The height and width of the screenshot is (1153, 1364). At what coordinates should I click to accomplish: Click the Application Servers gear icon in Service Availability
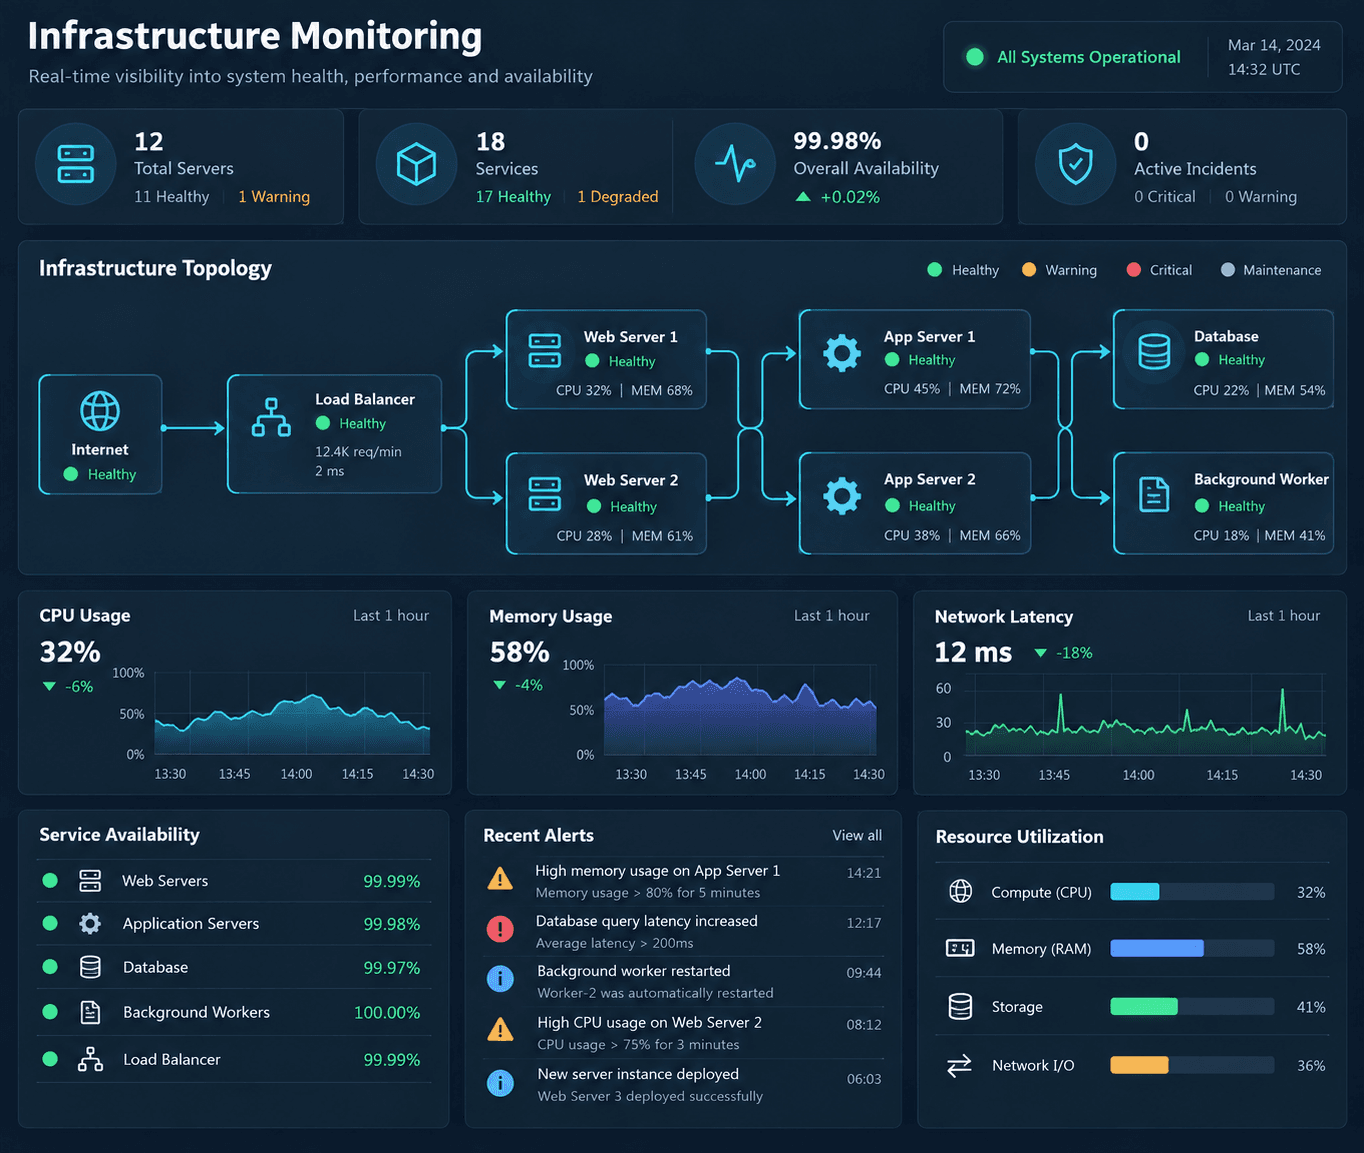click(90, 923)
